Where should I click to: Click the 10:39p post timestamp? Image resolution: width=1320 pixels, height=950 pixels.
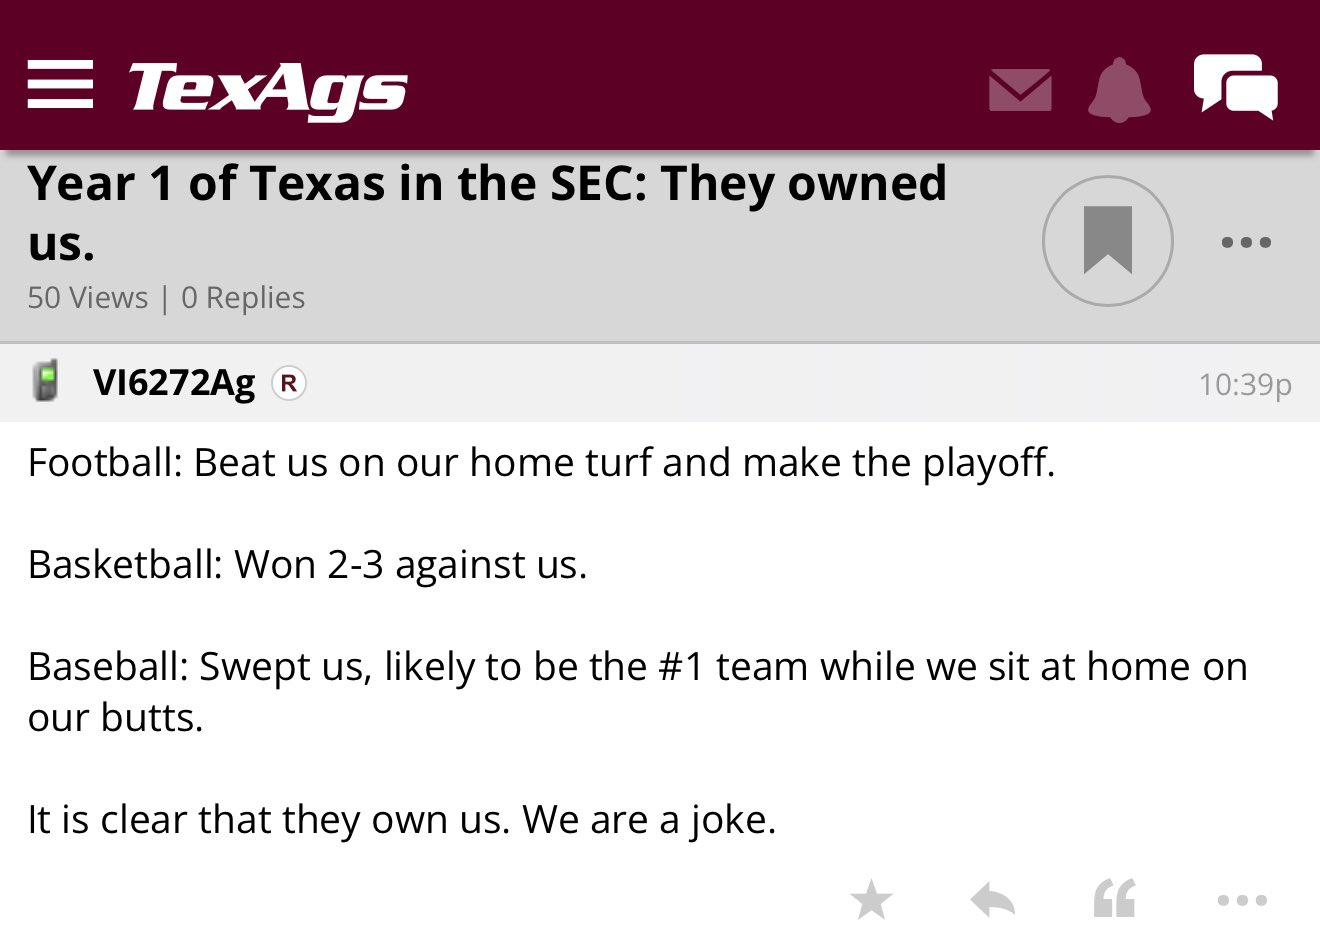pos(1245,384)
